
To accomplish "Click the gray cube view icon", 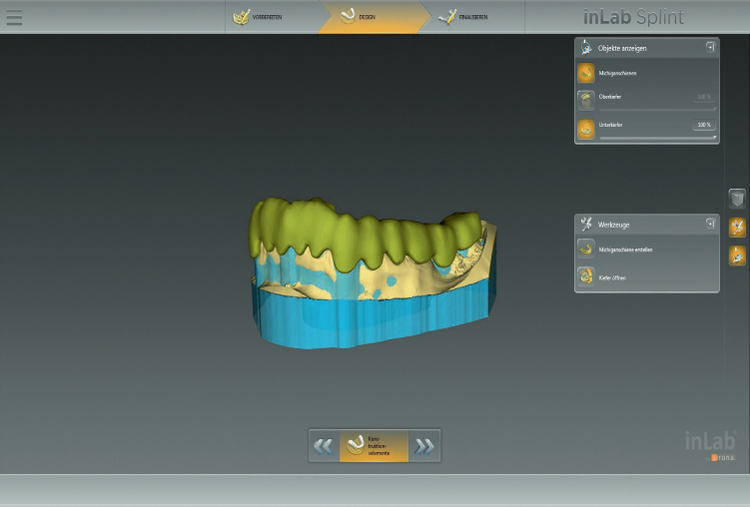I will pos(737,199).
